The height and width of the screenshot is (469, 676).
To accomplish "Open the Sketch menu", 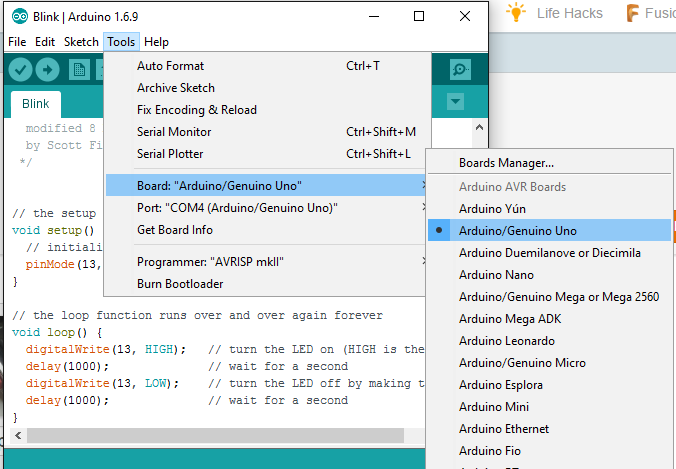I will pos(81,42).
